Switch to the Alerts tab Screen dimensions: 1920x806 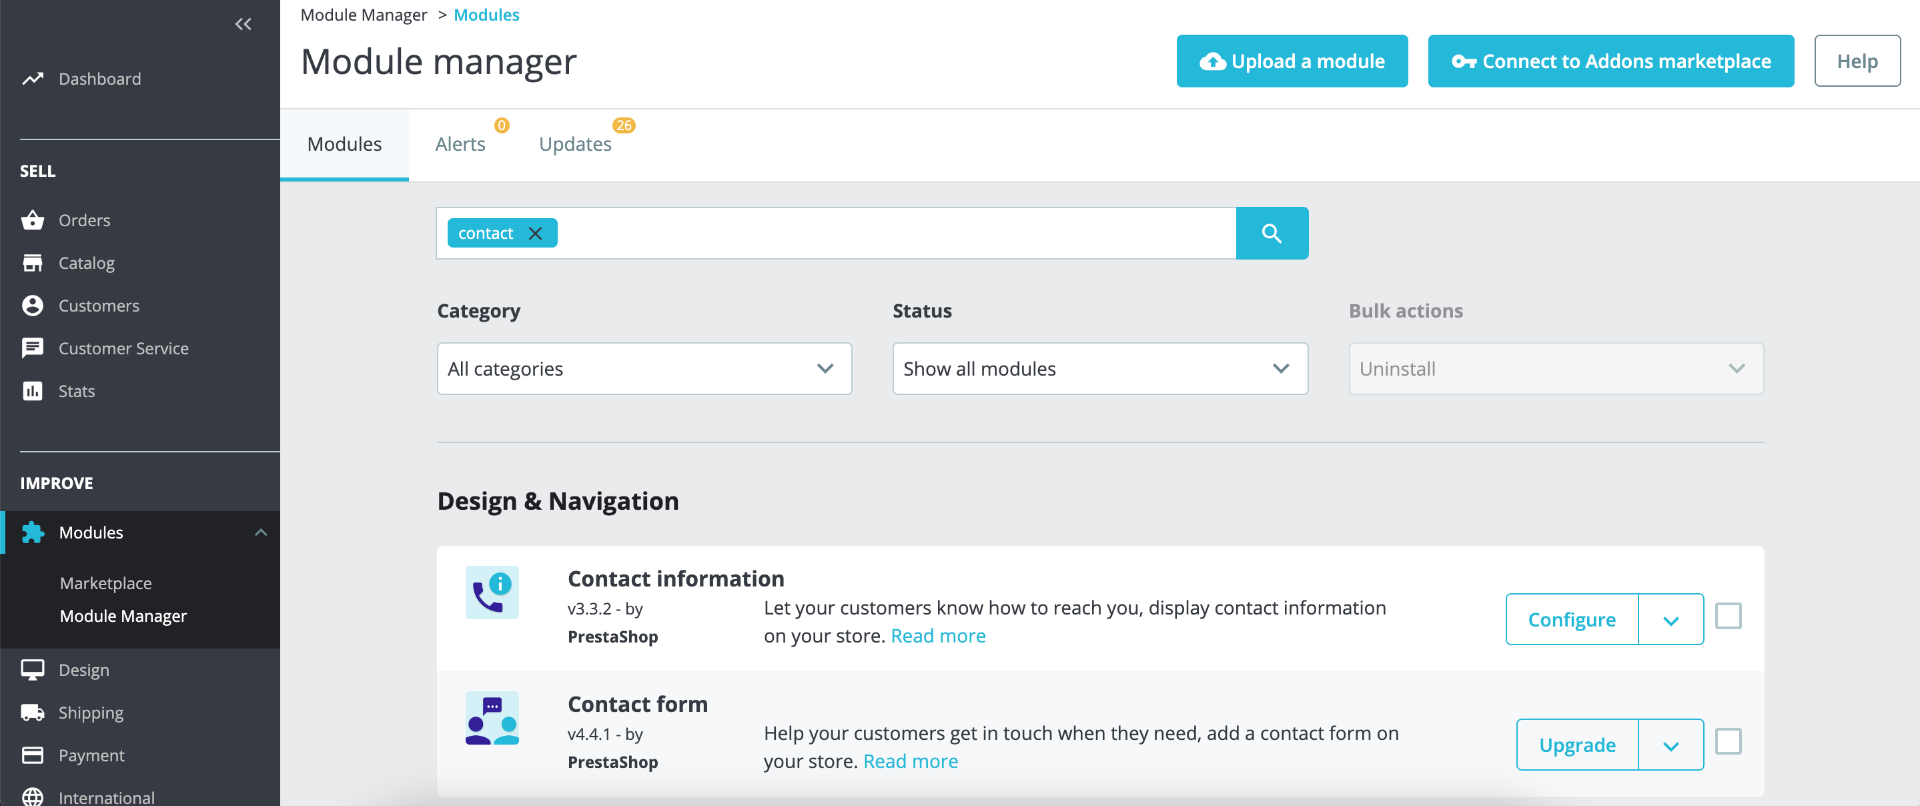[x=460, y=144]
